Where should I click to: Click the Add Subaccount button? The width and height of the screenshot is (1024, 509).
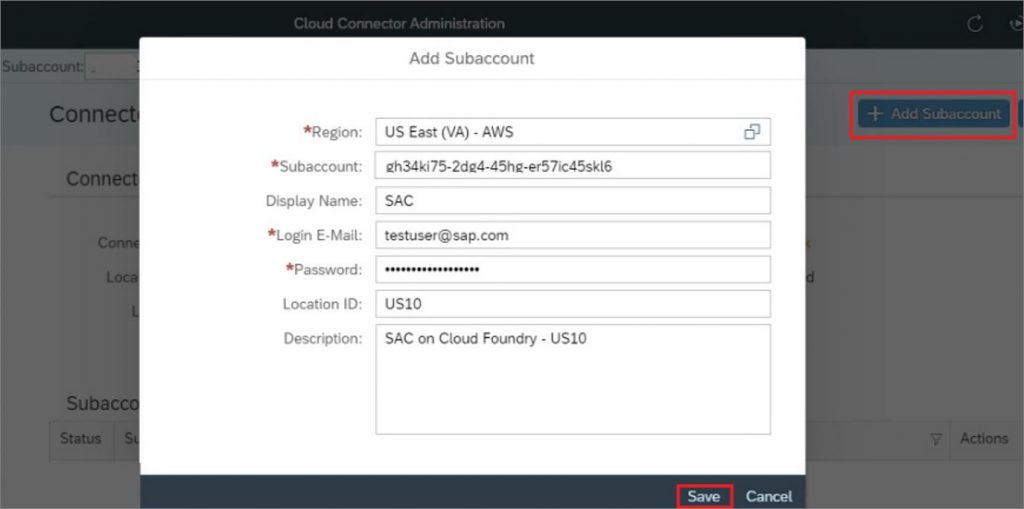[934, 114]
